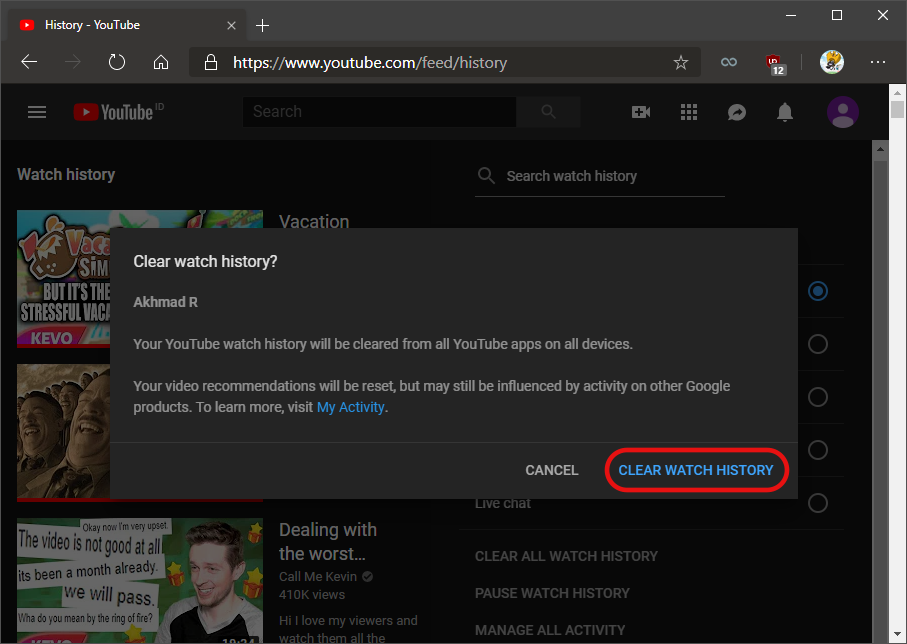Click the Search watch history field
The image size is (907, 644).
(610, 176)
